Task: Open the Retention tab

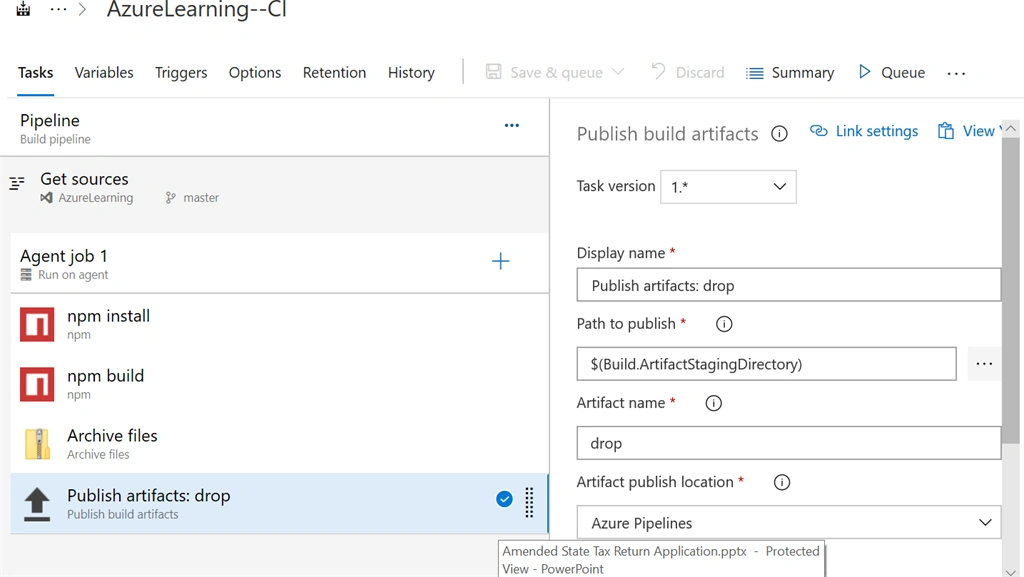Action: tap(334, 72)
